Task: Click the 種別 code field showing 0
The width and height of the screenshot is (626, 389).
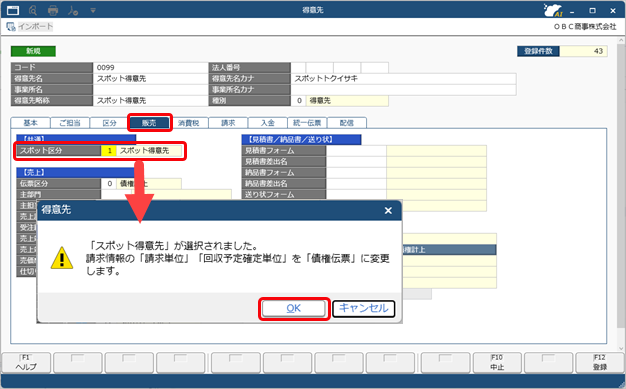Action: click(x=299, y=101)
